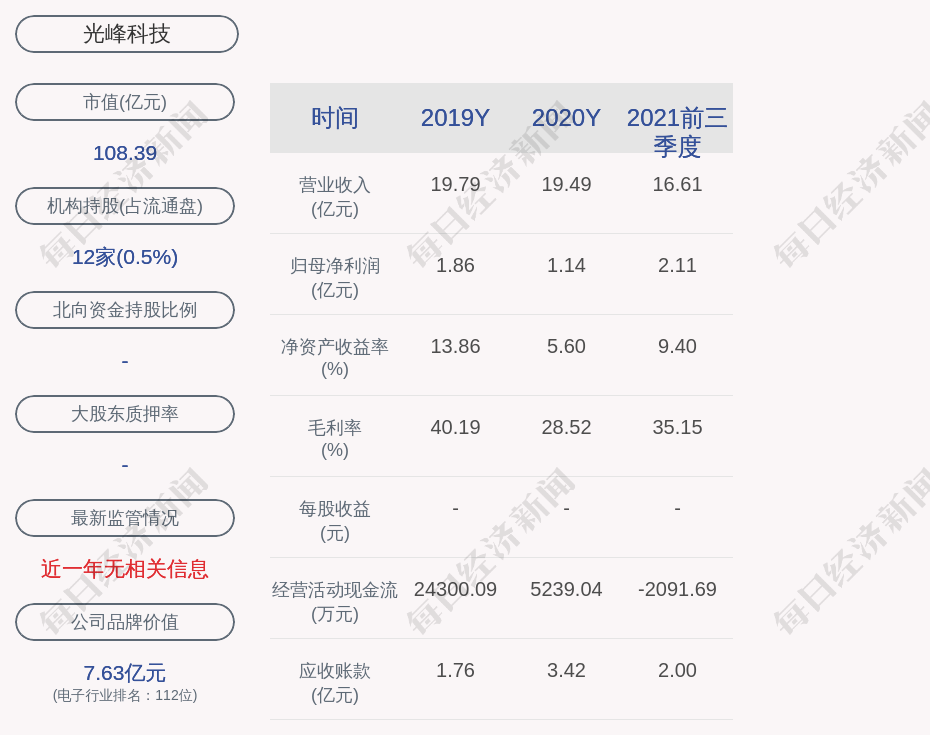Select the net profit value 1.14
Screen dimensions: 930x735
(x=566, y=265)
